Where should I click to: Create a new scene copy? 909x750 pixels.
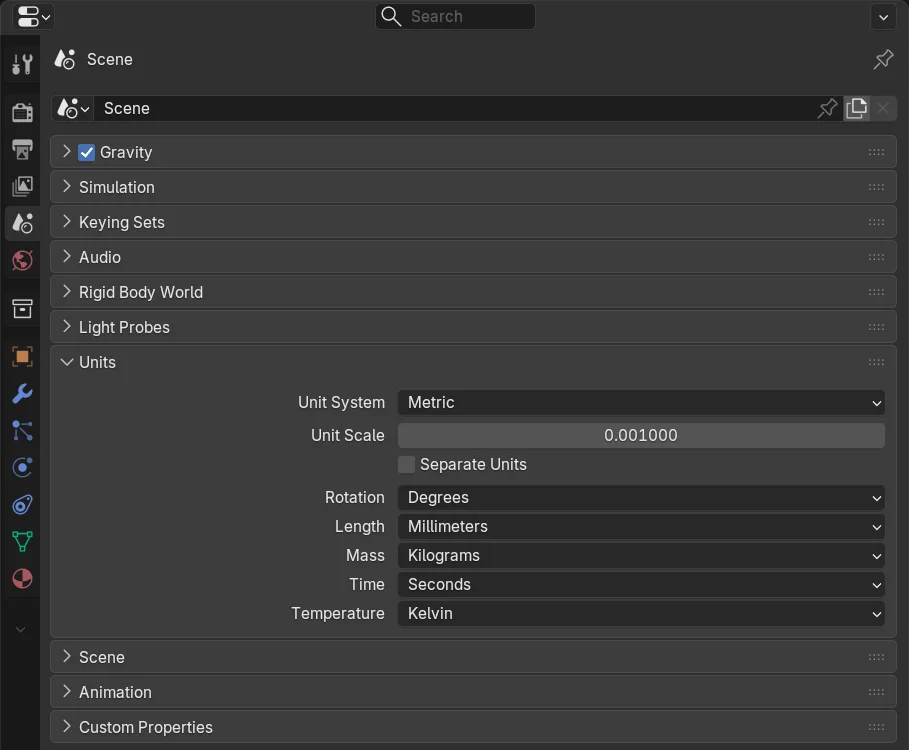pyautogui.click(x=856, y=108)
